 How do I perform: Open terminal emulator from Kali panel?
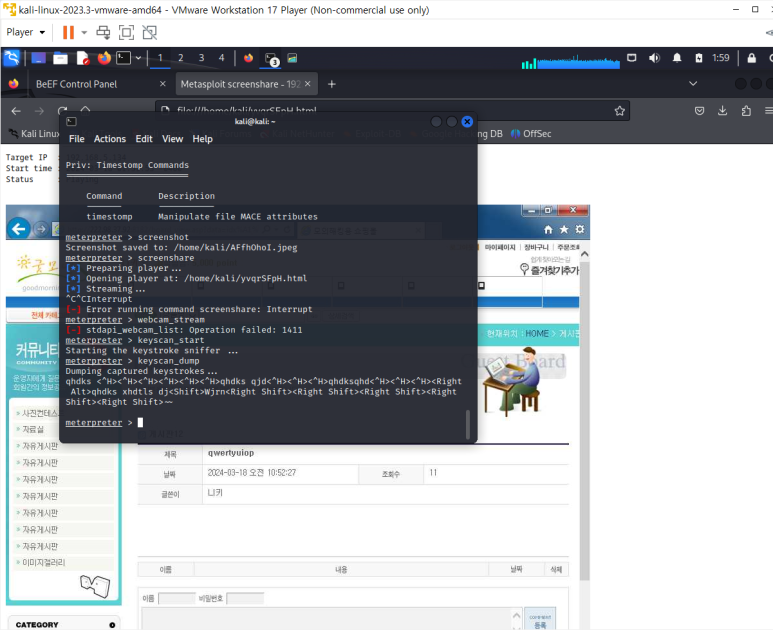coord(123,58)
